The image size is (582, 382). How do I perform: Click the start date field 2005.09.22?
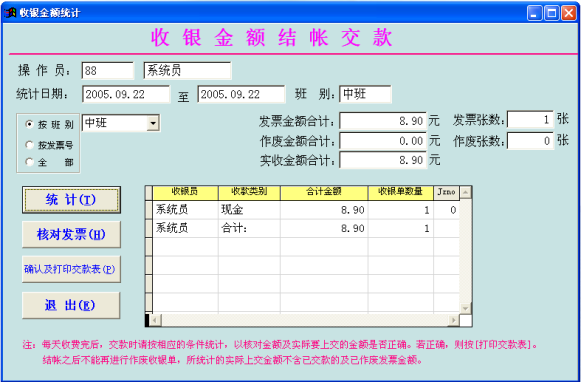[126, 94]
